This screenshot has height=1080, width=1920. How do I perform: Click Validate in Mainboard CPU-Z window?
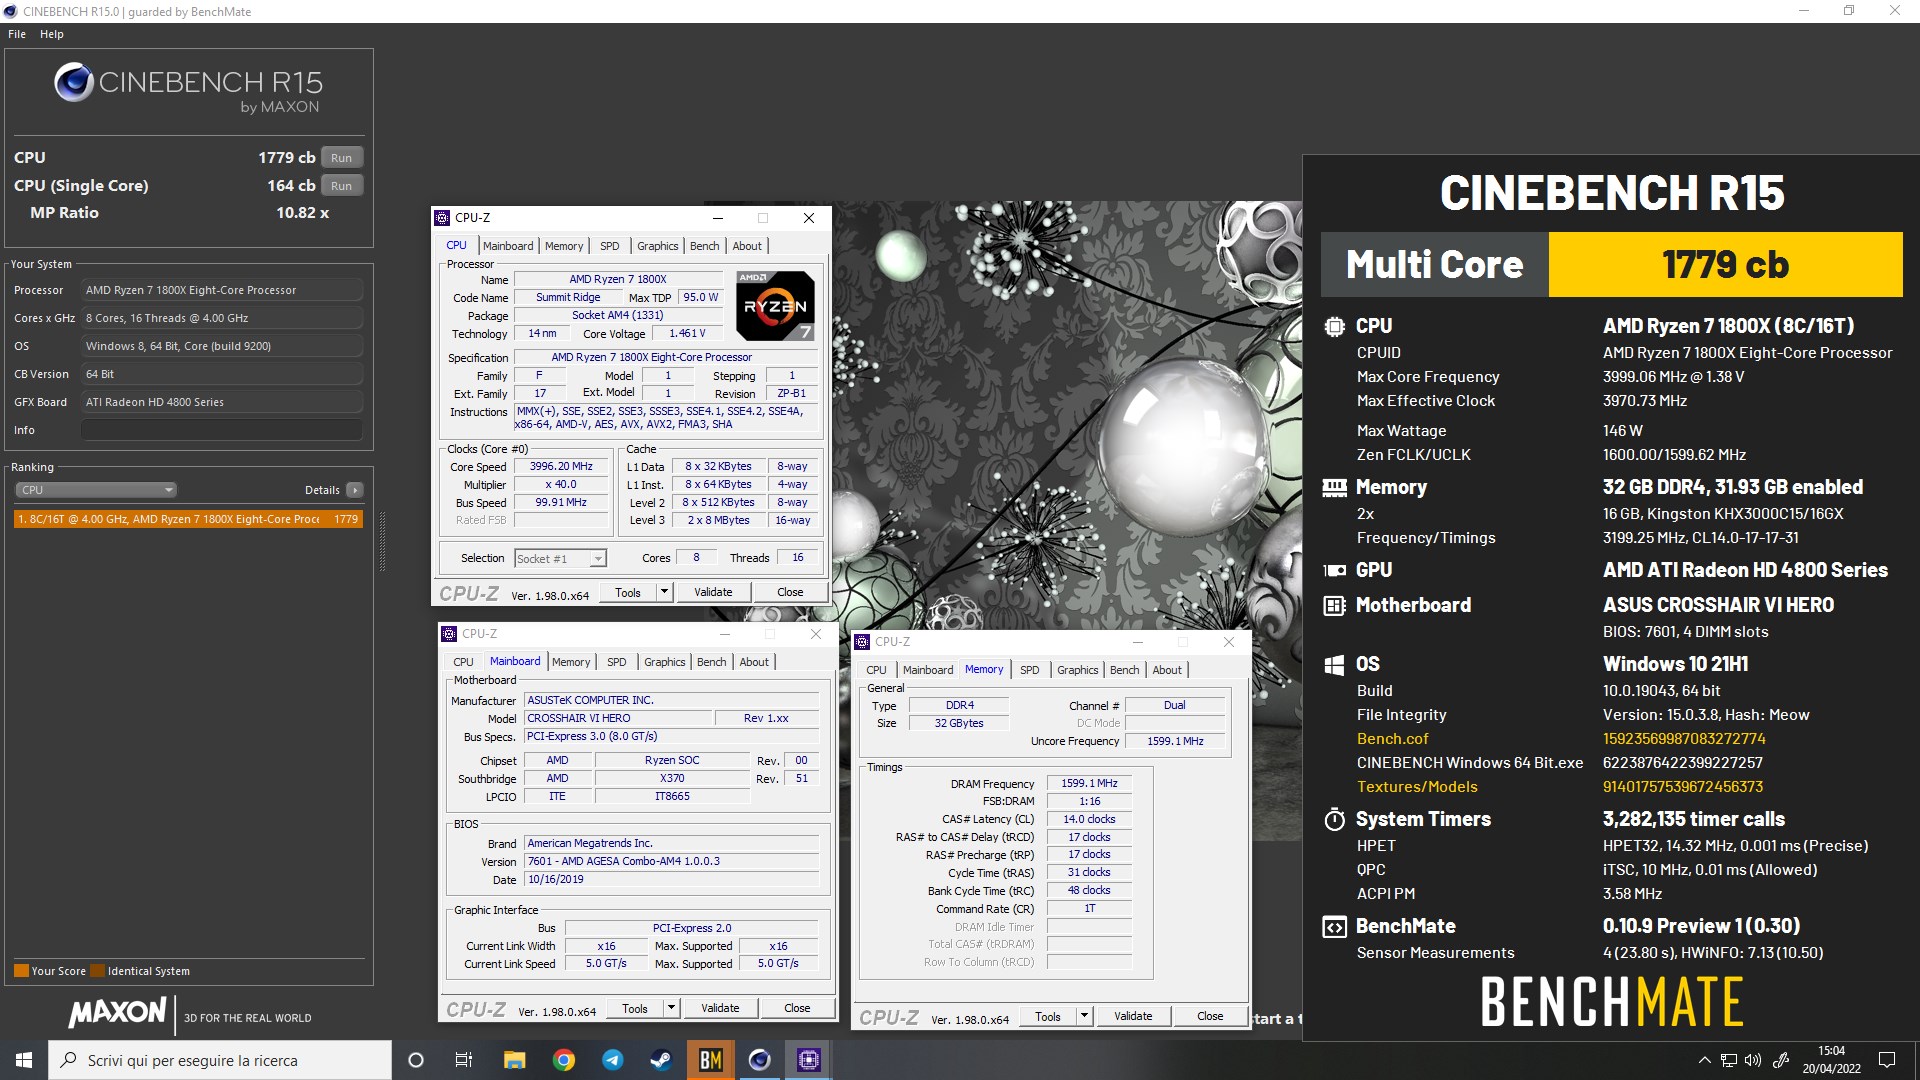click(x=720, y=1008)
